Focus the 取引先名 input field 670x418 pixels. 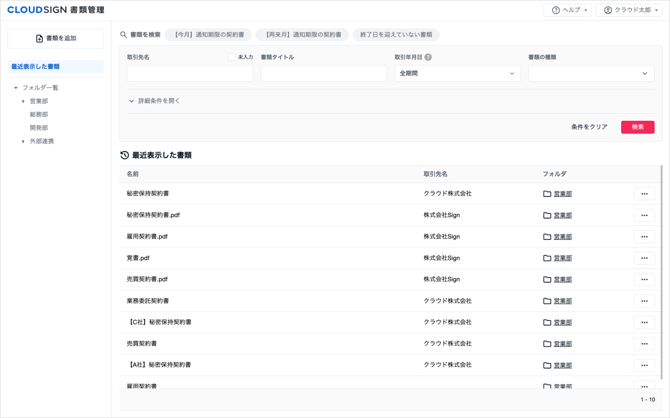coord(190,74)
